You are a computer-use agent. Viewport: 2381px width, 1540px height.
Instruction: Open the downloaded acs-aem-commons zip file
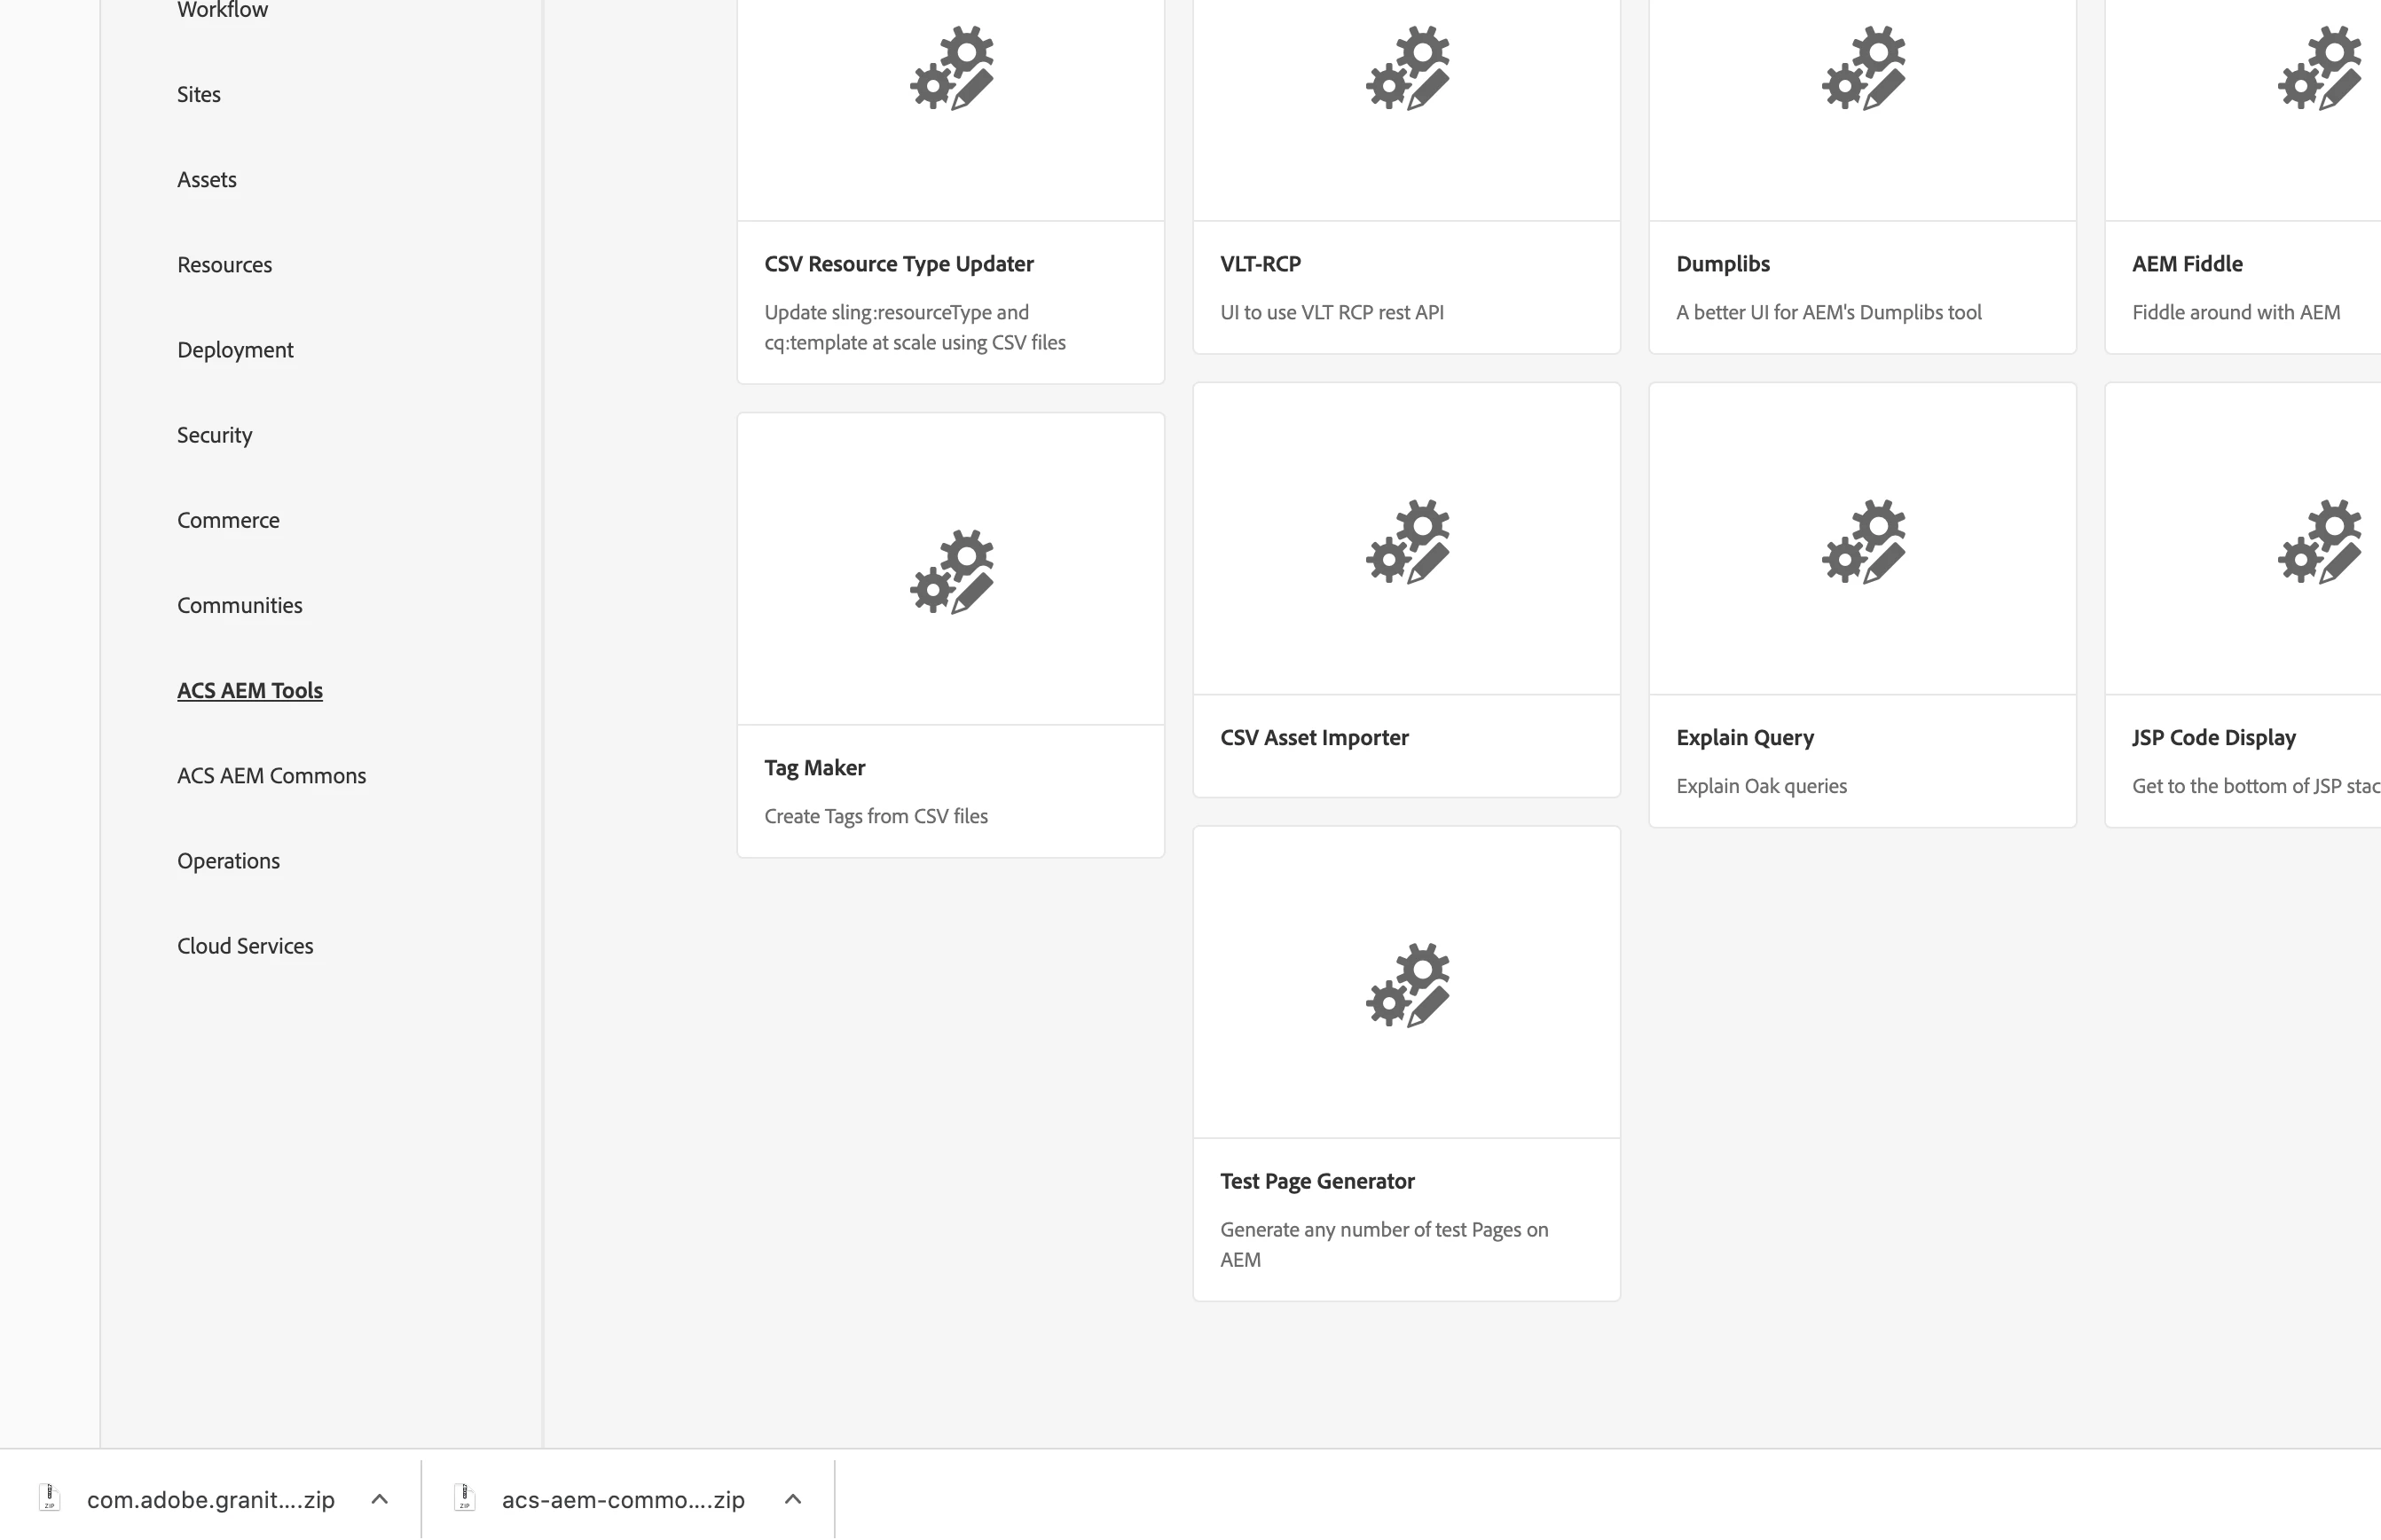[x=622, y=1499]
